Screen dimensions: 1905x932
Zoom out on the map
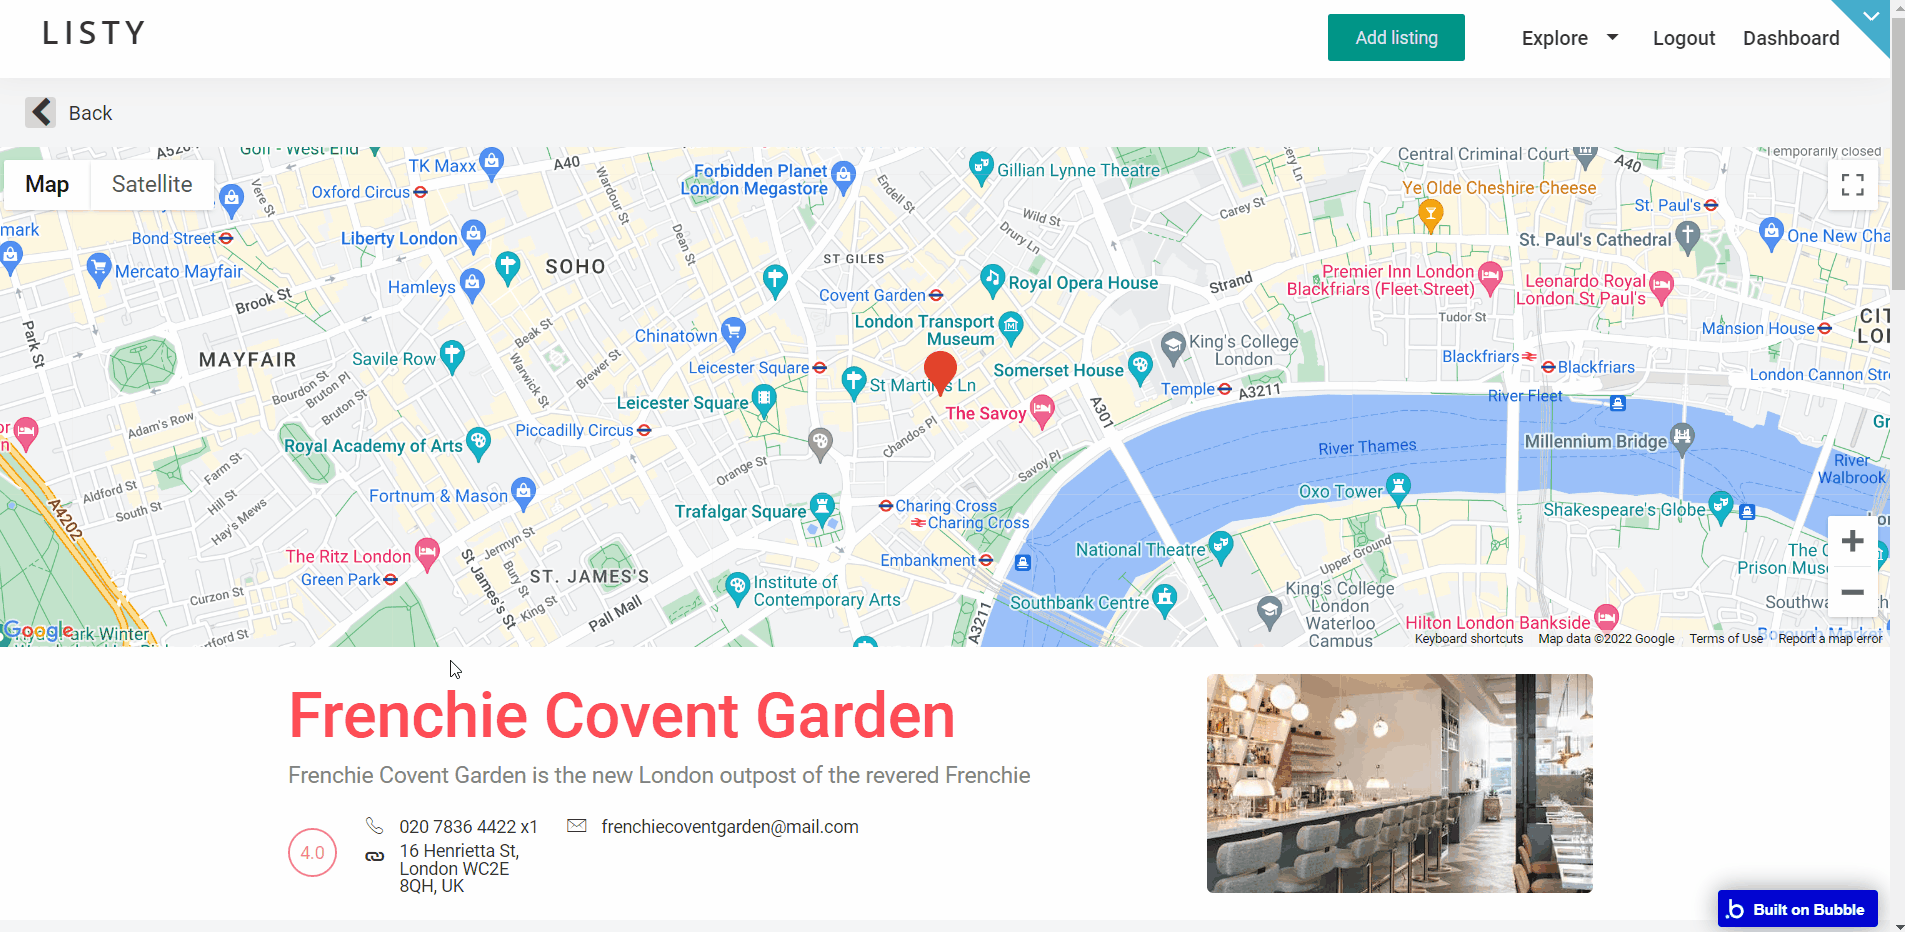(x=1852, y=592)
